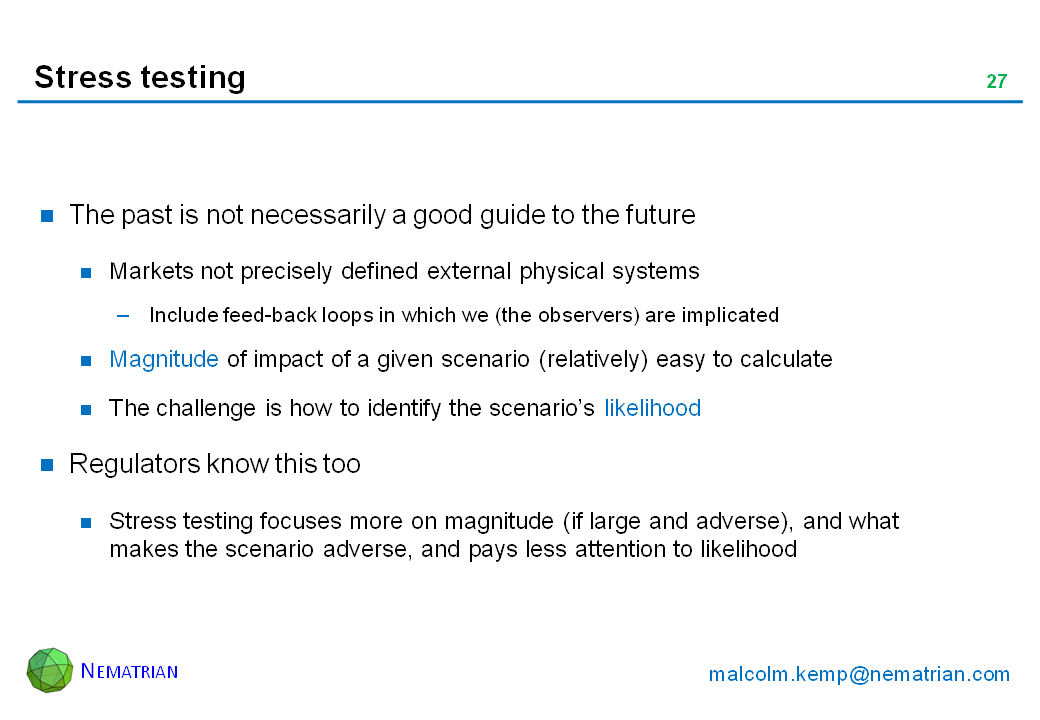Click the dash marker before "Include feed-back loops"
Screen dimensions: 1040x720
click(123, 316)
